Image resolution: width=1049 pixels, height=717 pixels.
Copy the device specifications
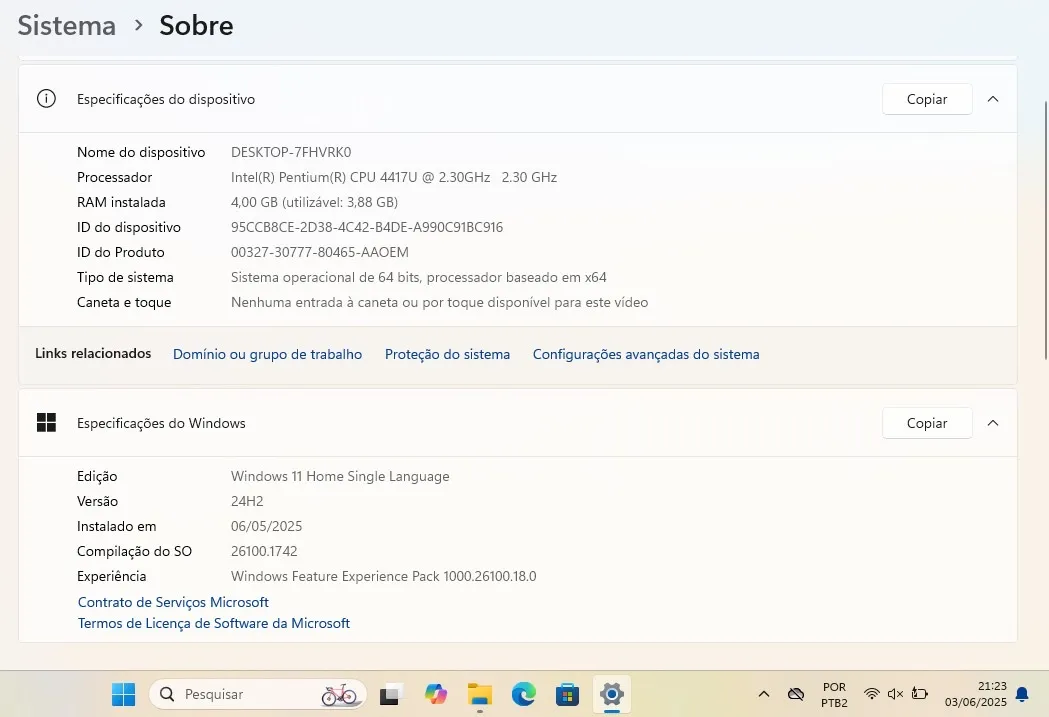(x=927, y=99)
